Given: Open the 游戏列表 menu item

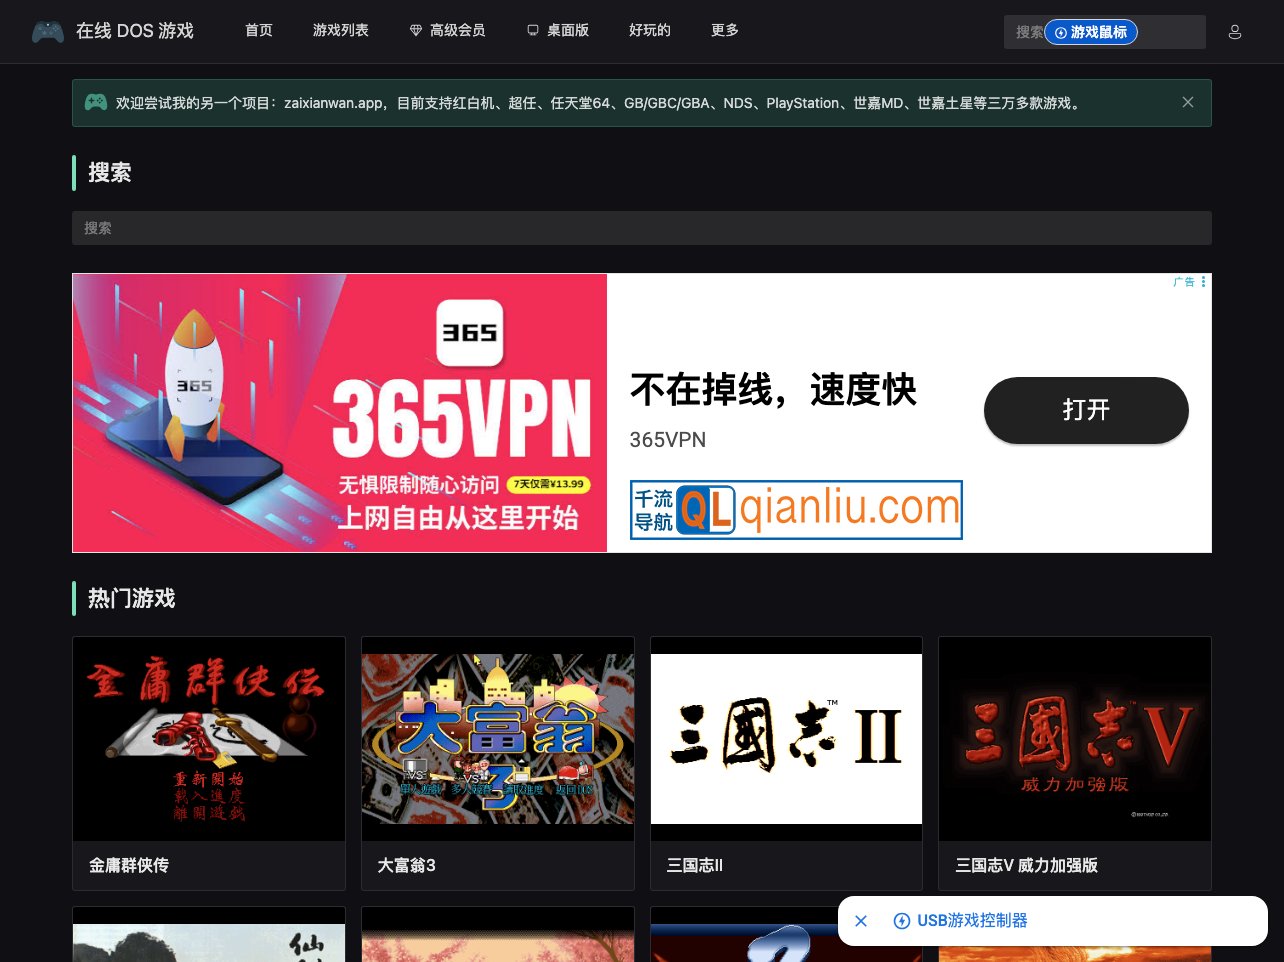Looking at the screenshot, I should tap(340, 31).
